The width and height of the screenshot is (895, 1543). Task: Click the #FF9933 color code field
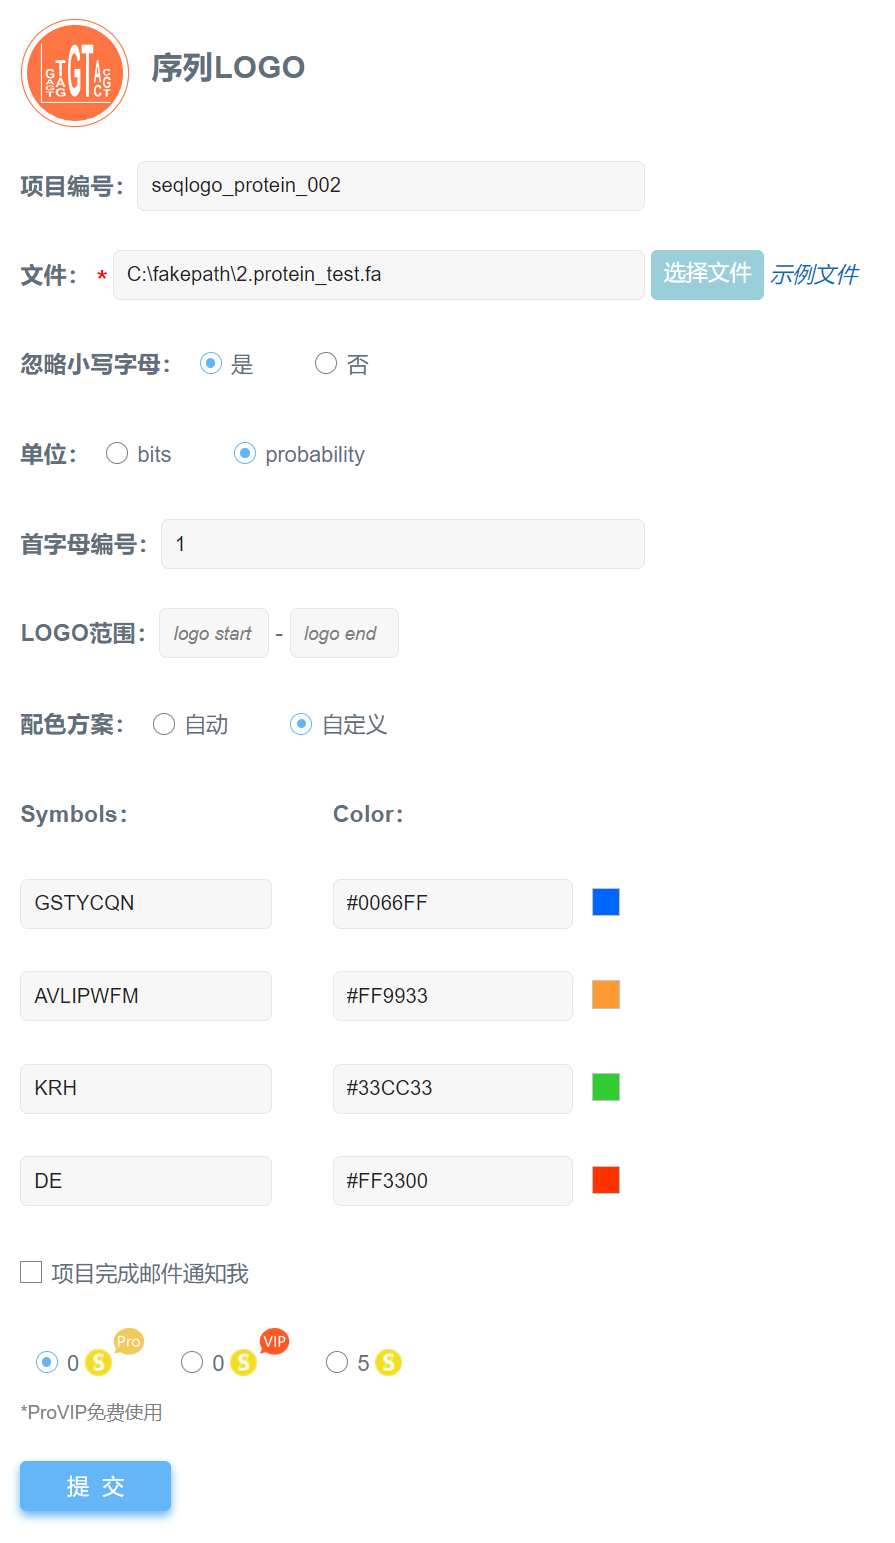pos(453,996)
